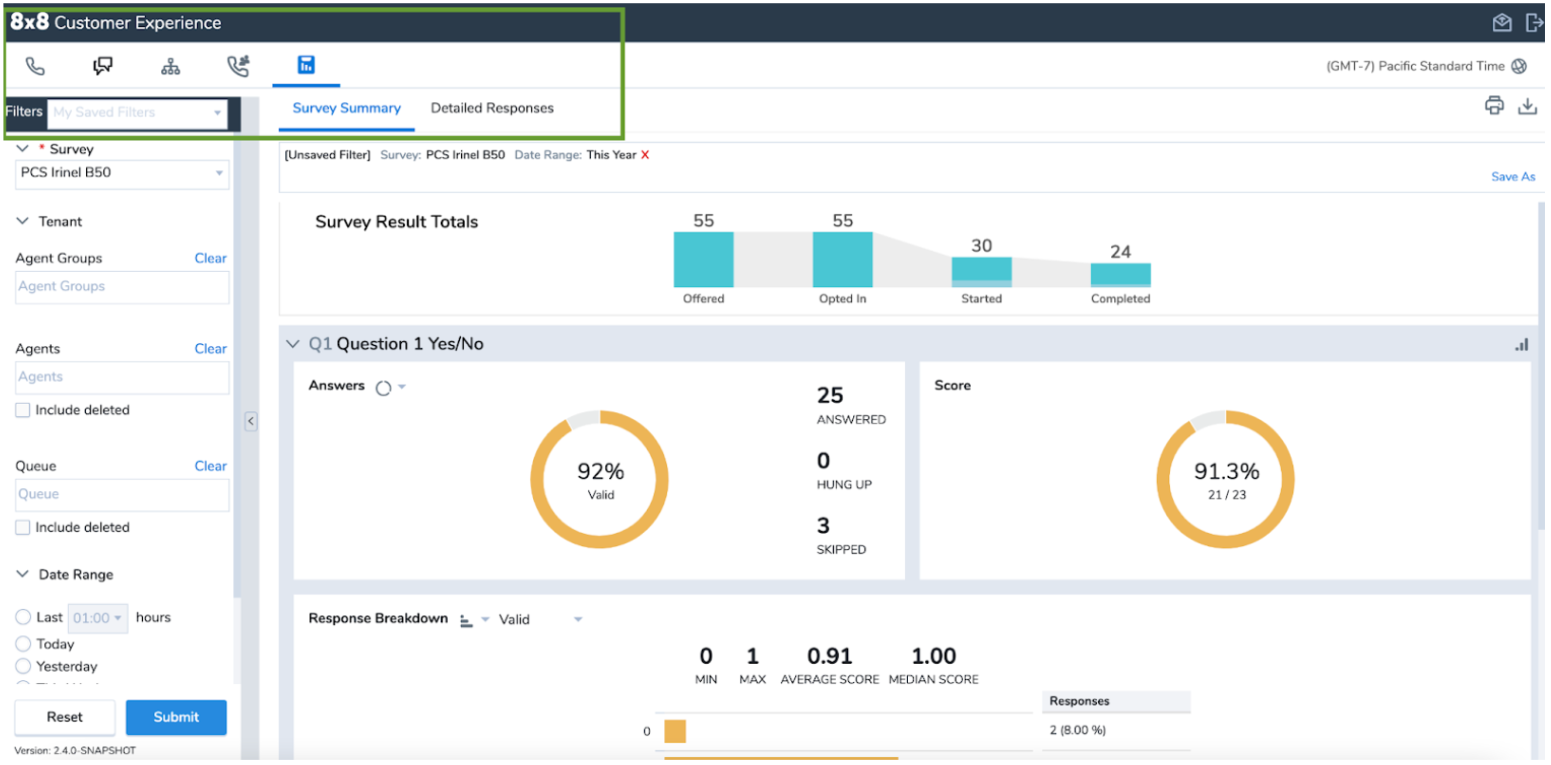
Task: Select the Last hours radio option
Action: point(23,617)
